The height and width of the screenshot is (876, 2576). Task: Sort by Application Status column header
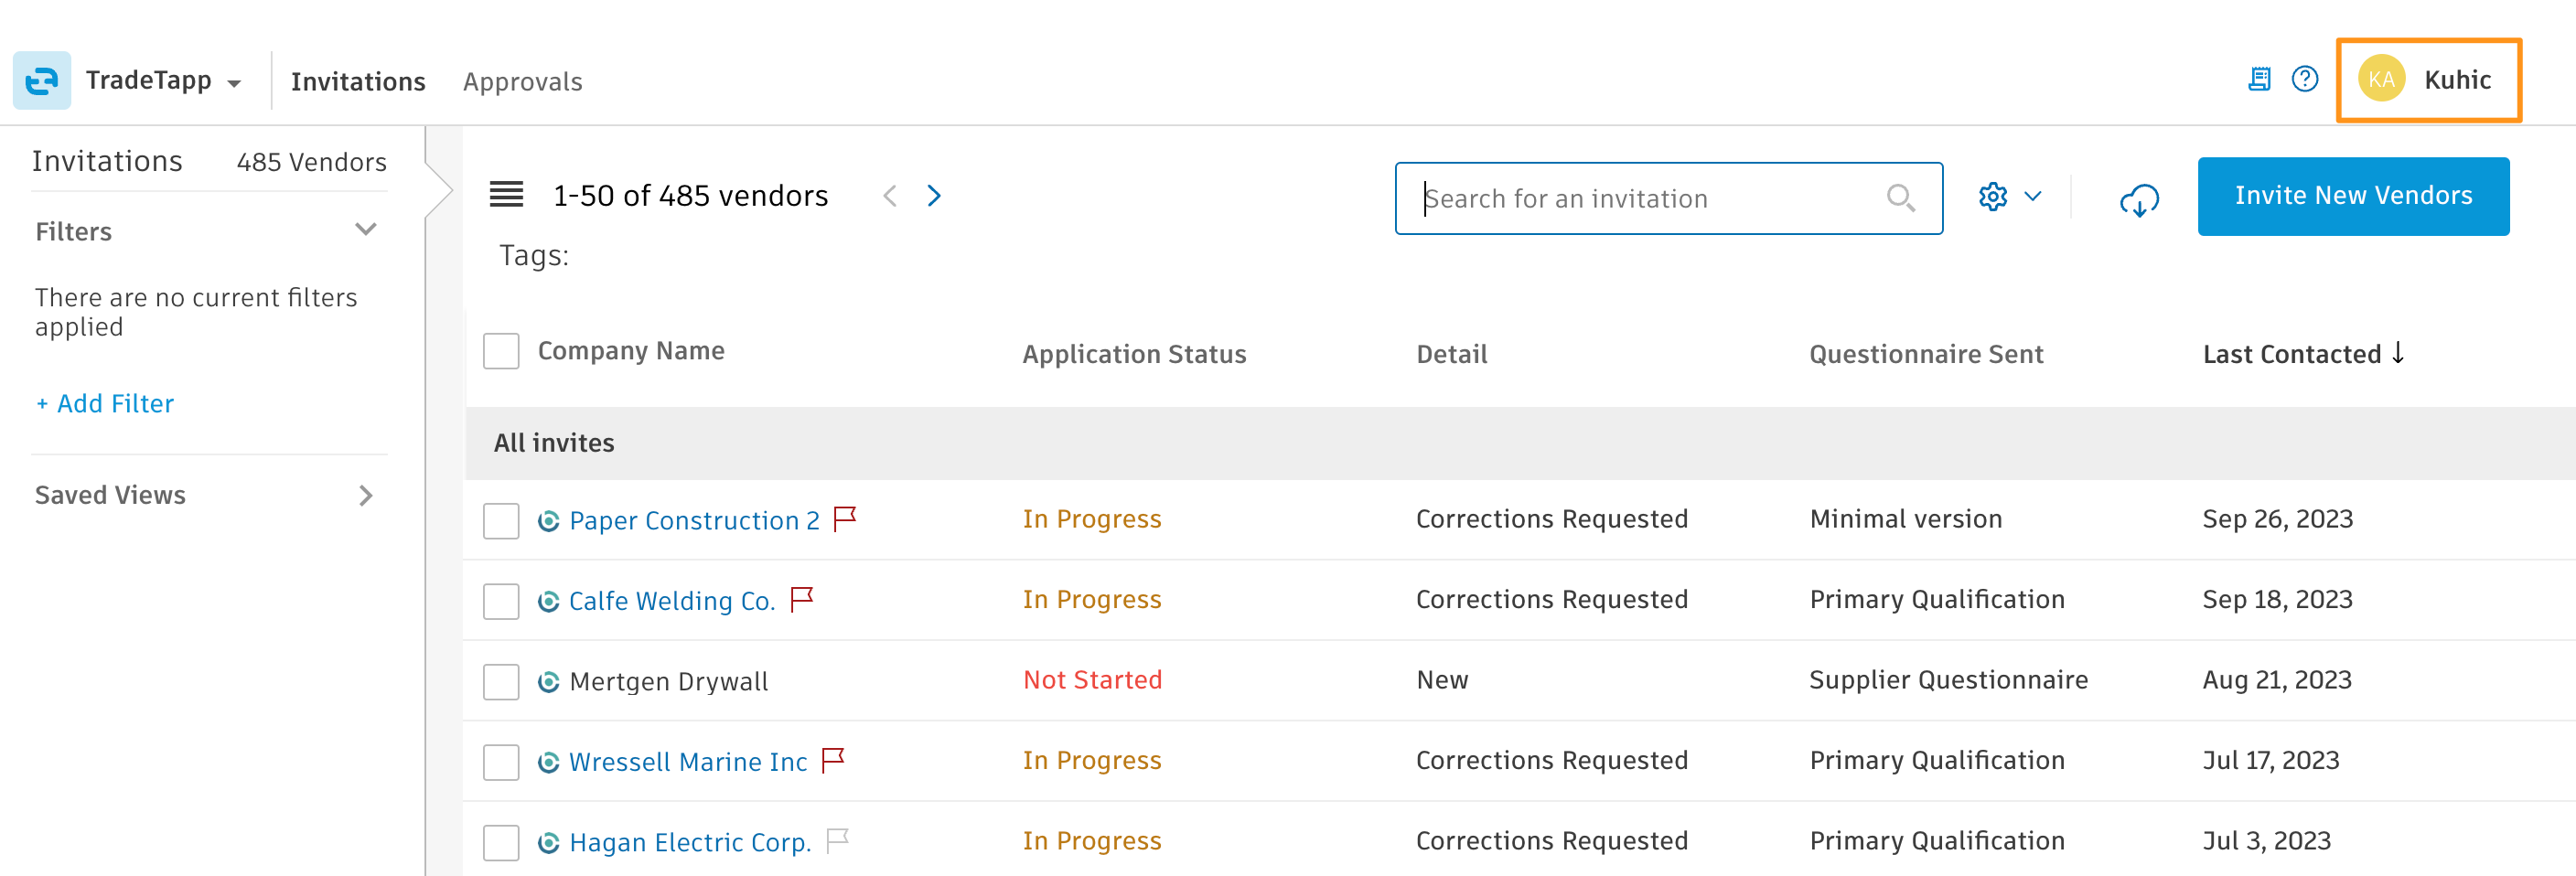(1134, 354)
